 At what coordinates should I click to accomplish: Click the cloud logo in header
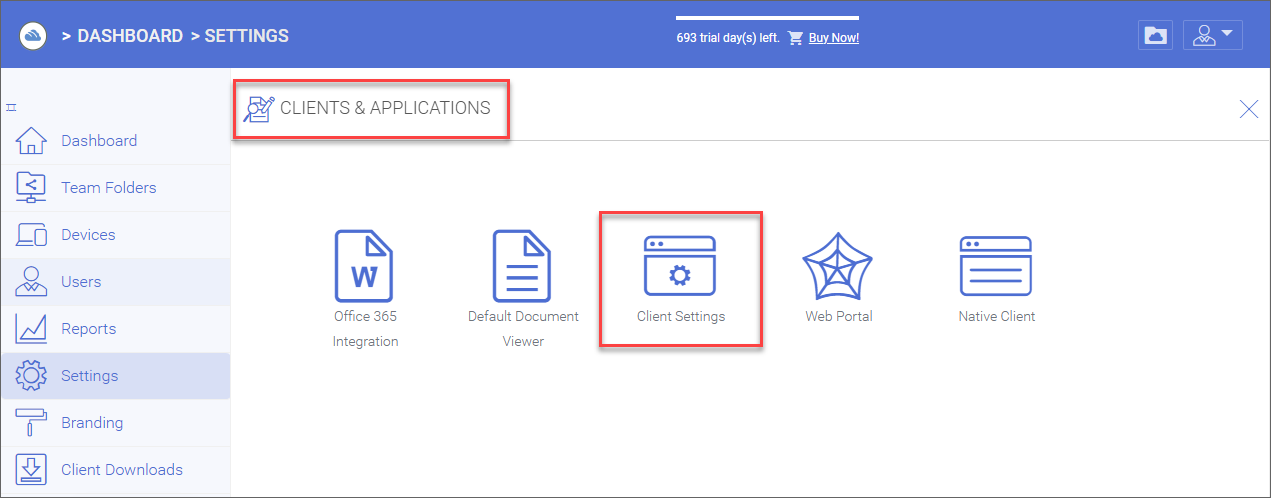[x=35, y=36]
